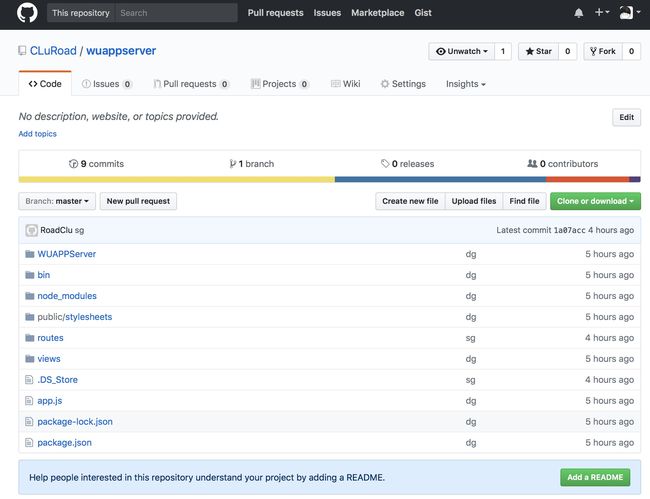Click red segment of language bar

pos(587,179)
